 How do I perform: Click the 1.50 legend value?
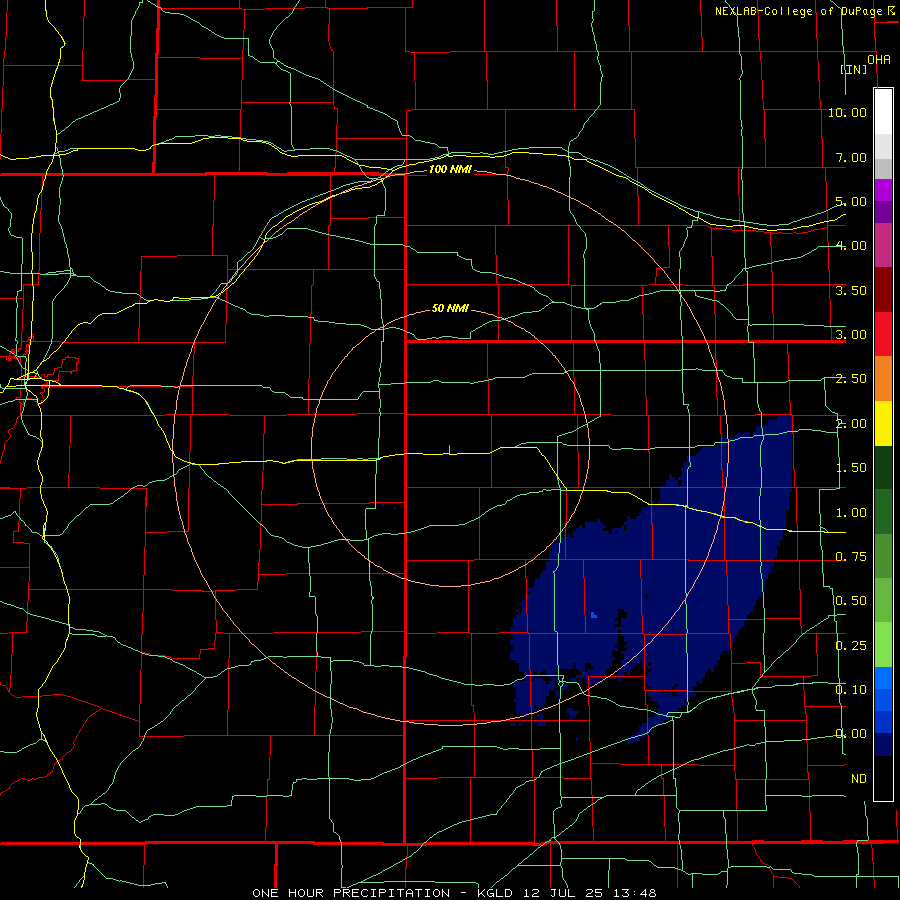(851, 468)
